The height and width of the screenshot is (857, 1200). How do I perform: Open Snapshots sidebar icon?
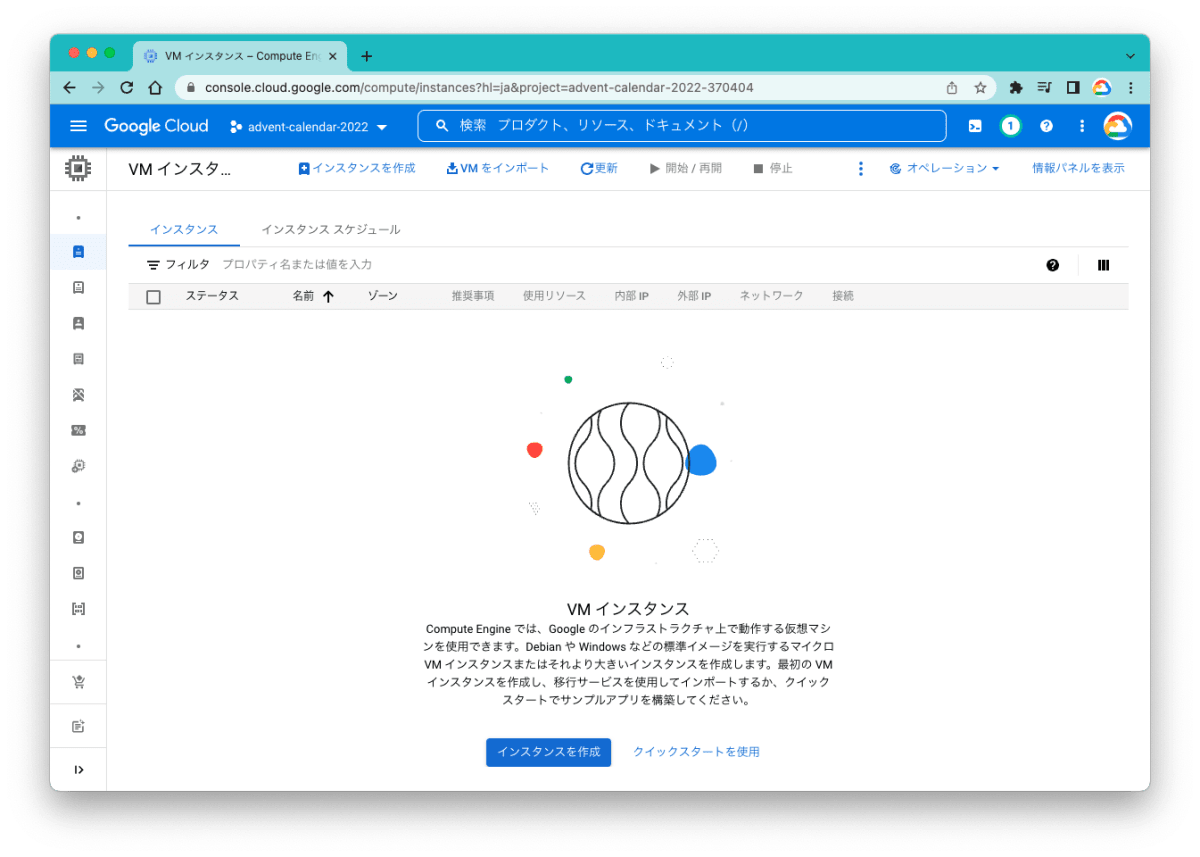point(78,573)
